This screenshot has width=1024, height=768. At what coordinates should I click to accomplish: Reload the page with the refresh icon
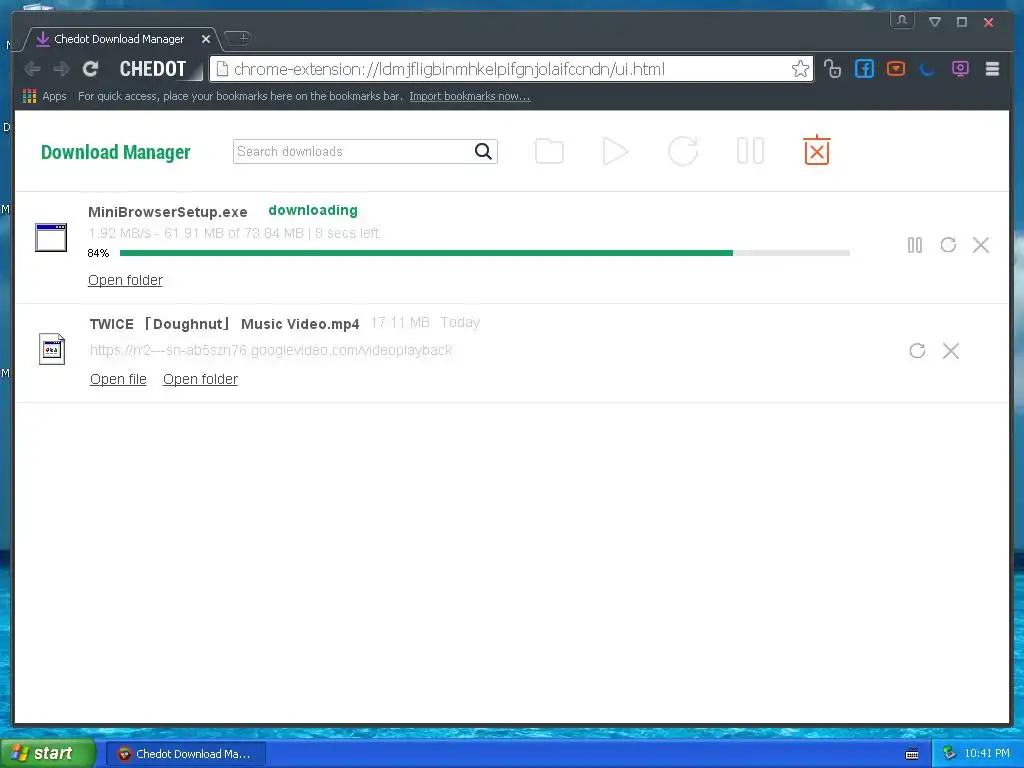tap(91, 69)
